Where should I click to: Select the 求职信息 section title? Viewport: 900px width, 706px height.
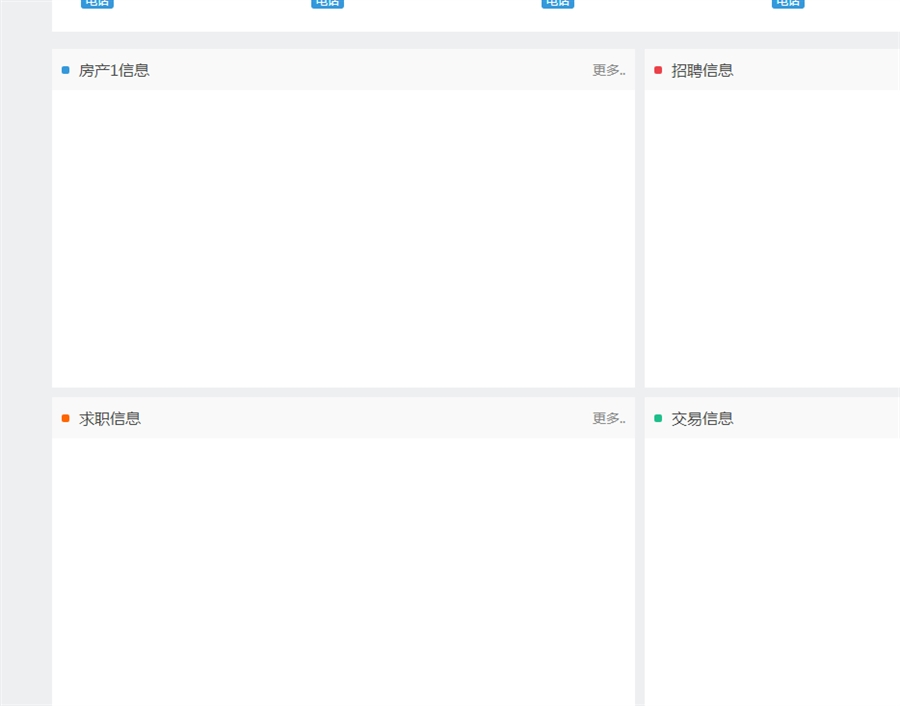point(110,418)
